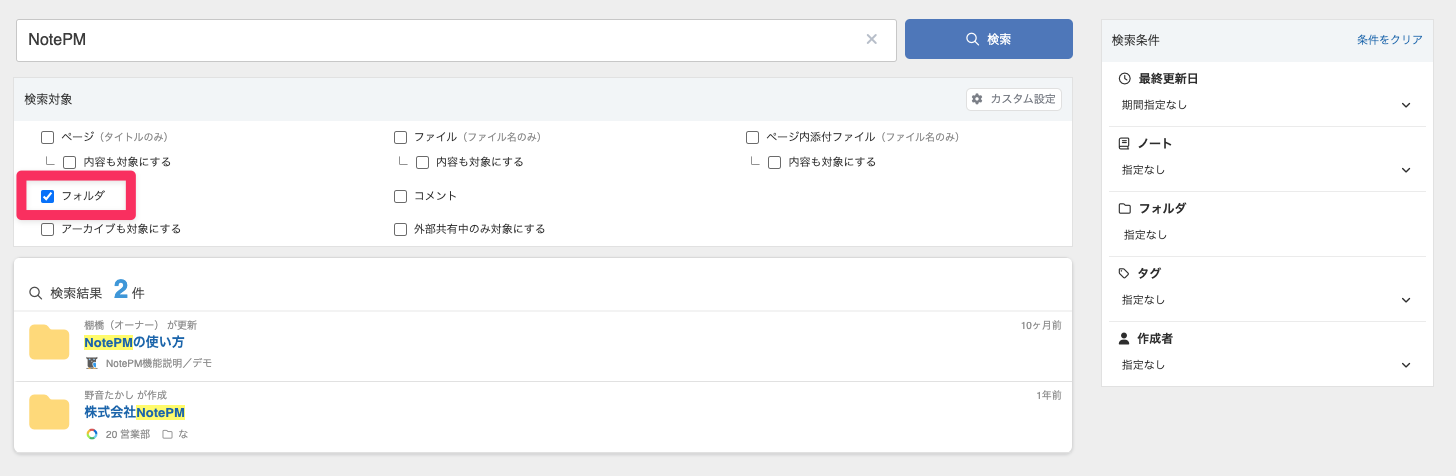Click the blue 検索 search button
This screenshot has width=1456, height=476.
point(989,39)
